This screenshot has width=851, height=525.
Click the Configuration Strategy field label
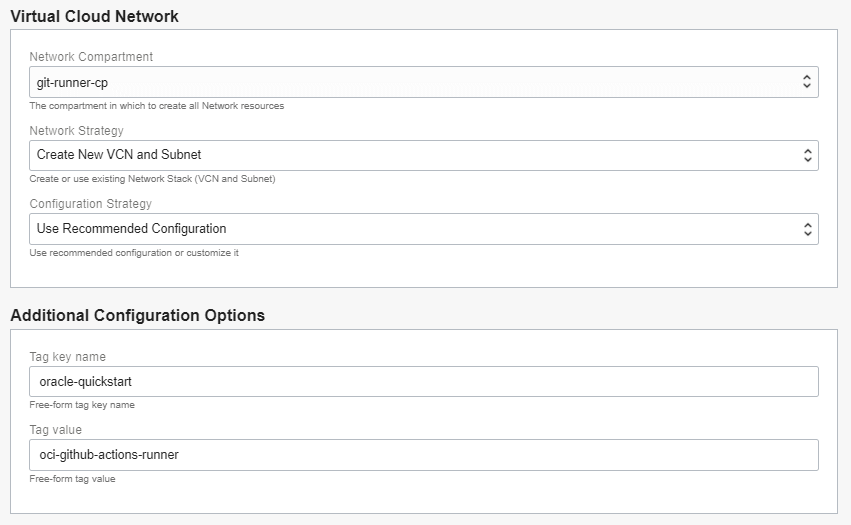(93, 204)
